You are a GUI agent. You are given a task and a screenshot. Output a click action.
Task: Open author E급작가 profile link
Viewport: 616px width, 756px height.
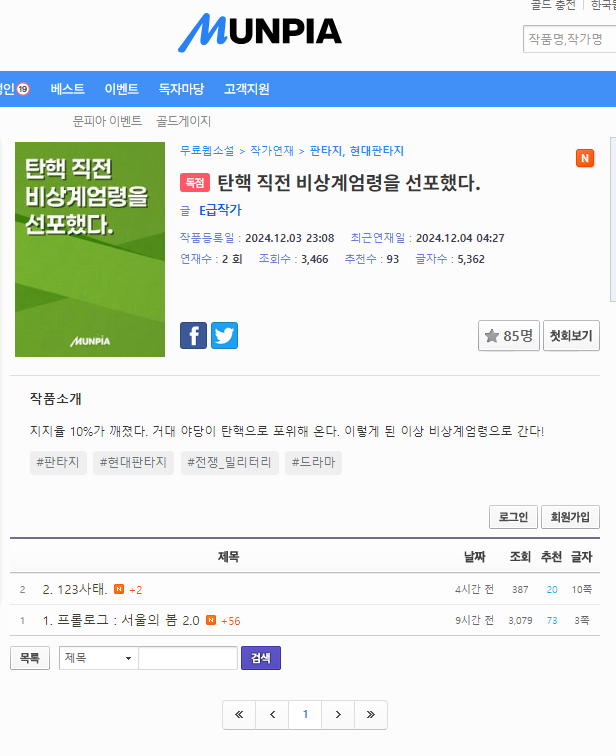[220, 210]
